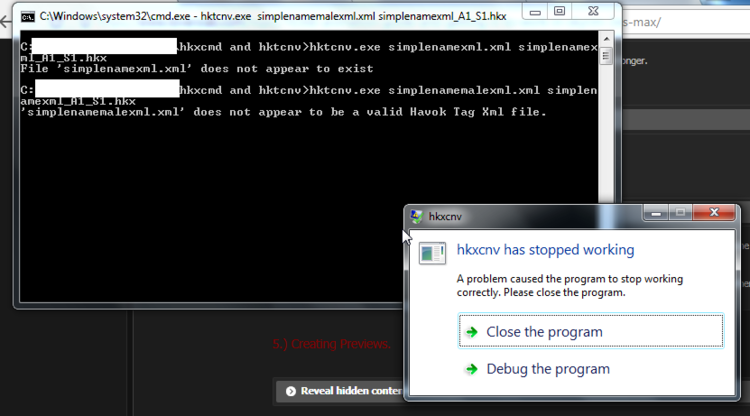Click the browser back arrow
This screenshot has height=416, width=750.
pyautogui.click(x=6, y=22)
